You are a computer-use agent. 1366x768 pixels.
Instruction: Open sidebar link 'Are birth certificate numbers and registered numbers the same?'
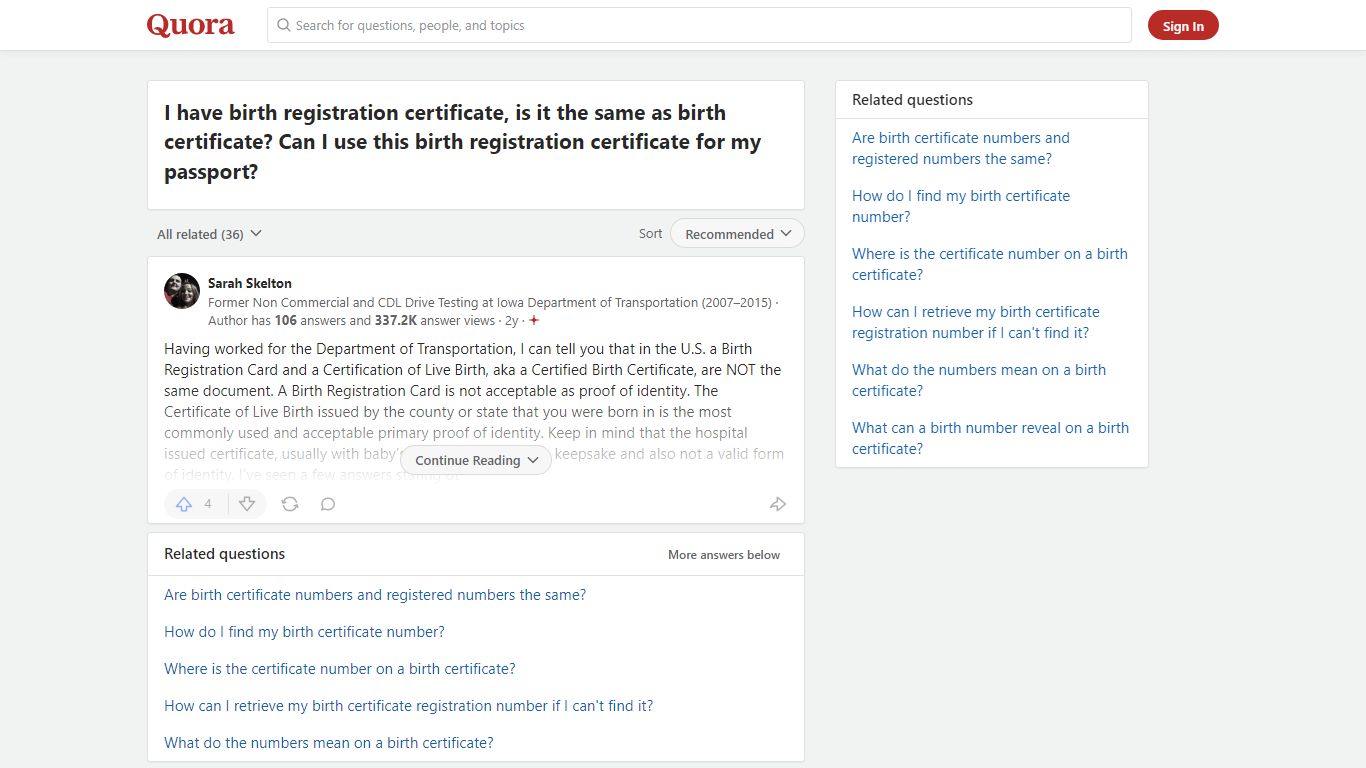click(x=961, y=148)
